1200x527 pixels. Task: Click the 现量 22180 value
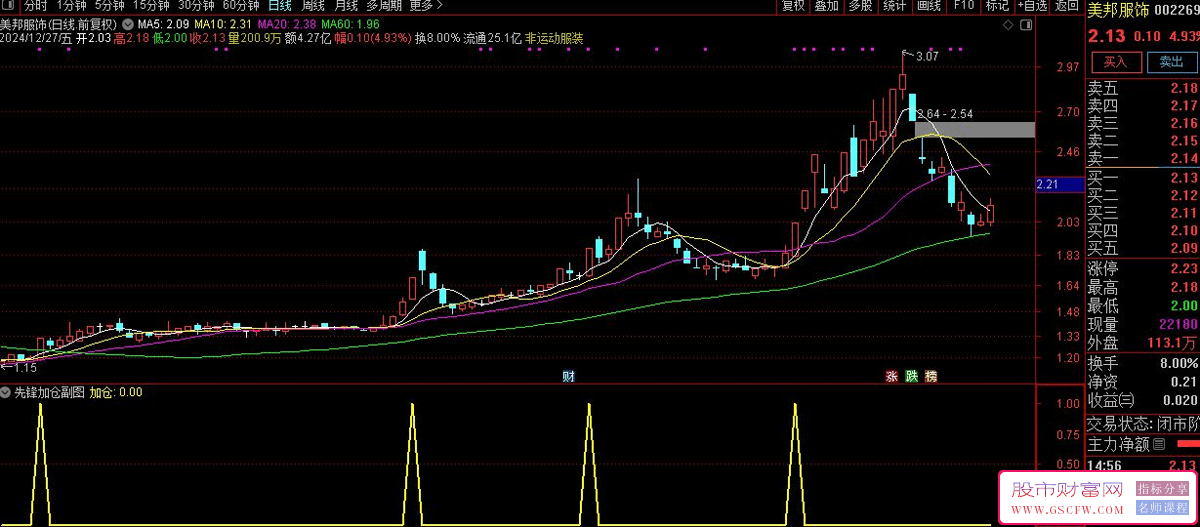pos(1178,325)
